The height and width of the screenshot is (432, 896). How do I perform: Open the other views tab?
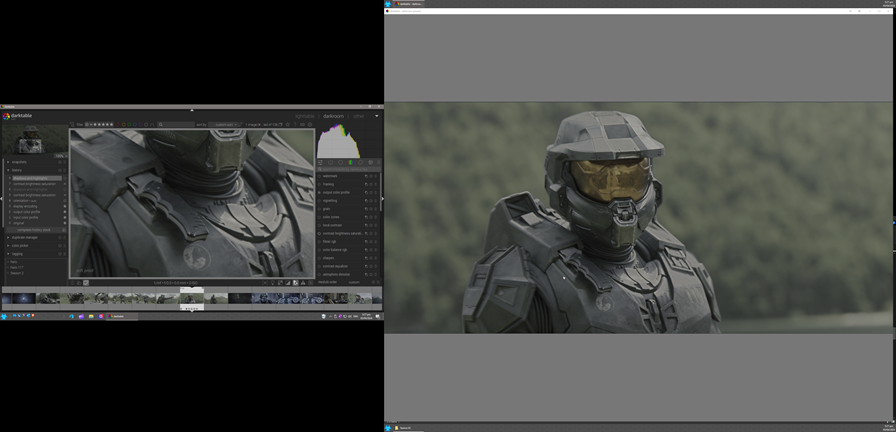pos(358,116)
